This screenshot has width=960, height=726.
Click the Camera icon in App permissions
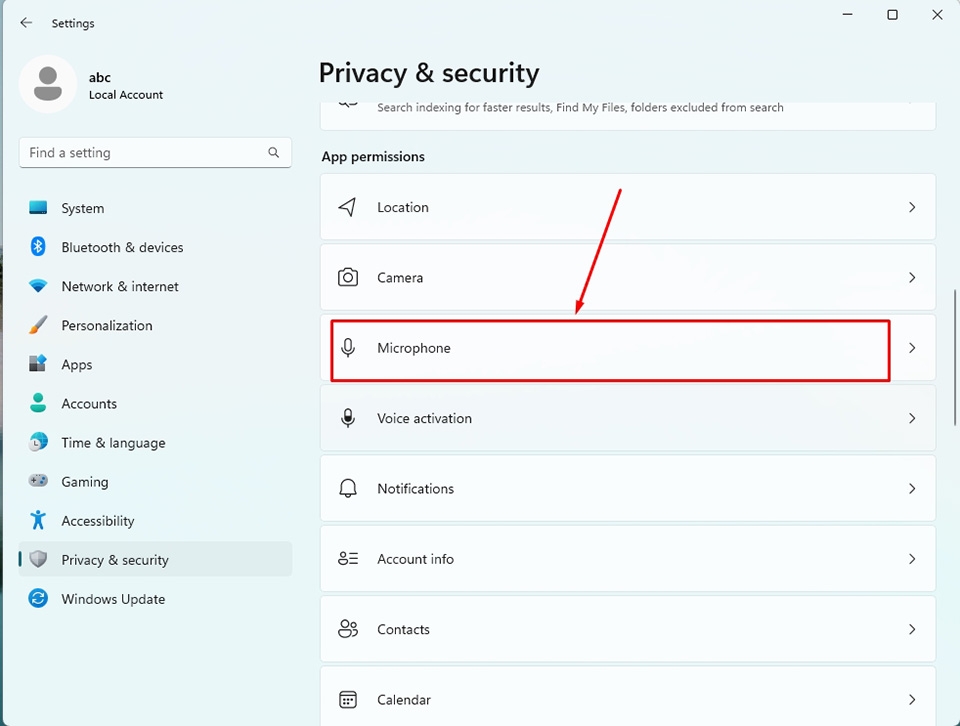(x=348, y=277)
